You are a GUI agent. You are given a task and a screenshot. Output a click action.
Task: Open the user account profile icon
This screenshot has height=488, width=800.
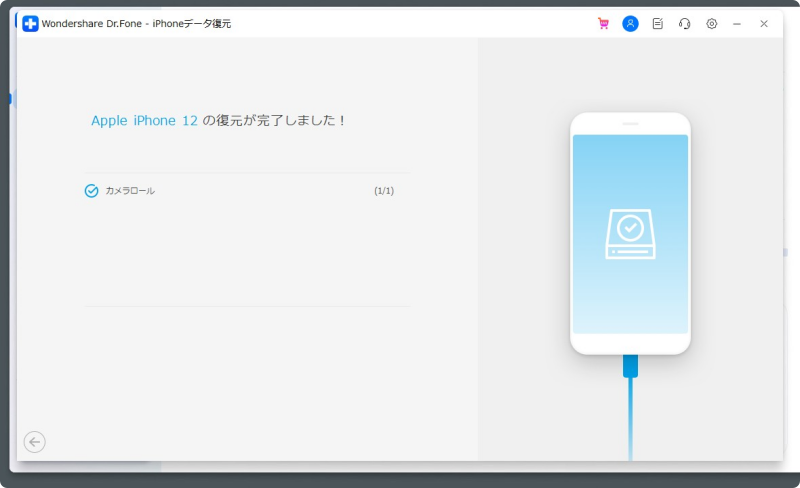(x=630, y=23)
